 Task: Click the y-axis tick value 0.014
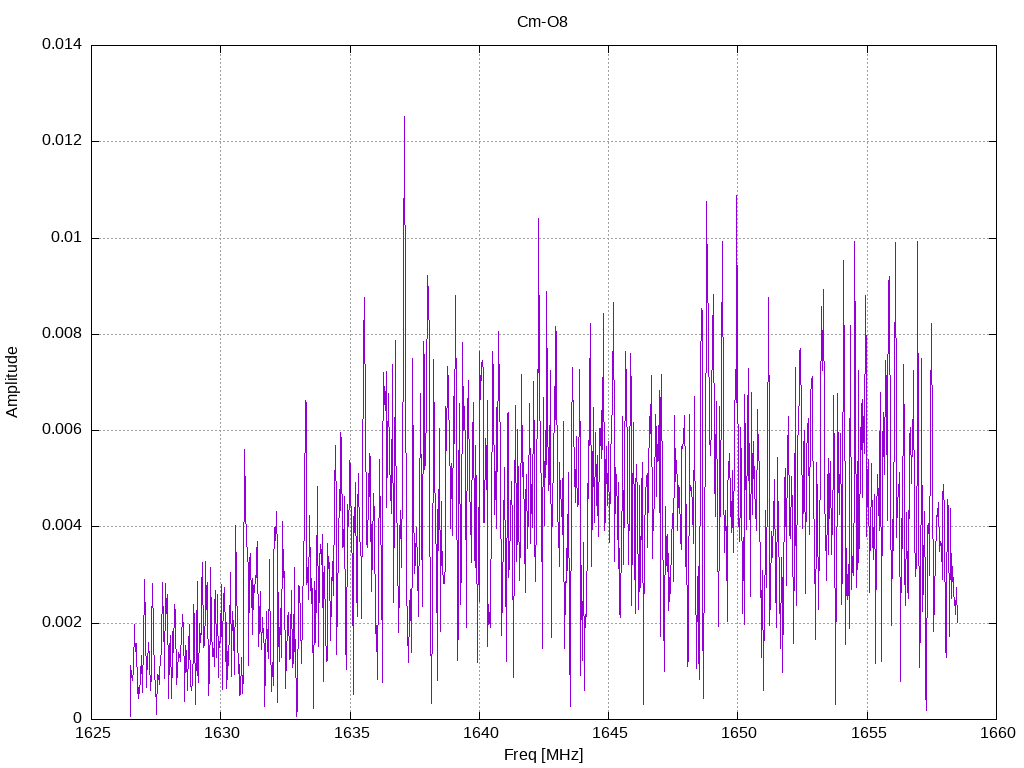(62, 44)
